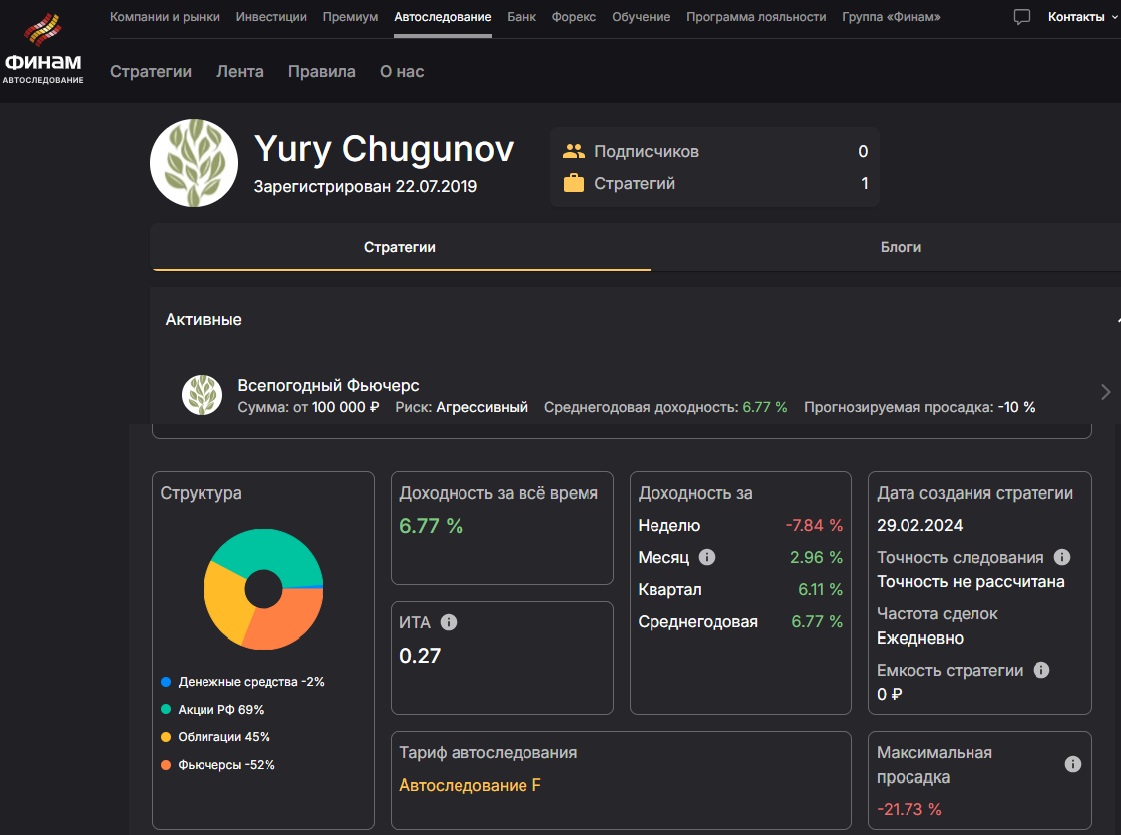The width and height of the screenshot is (1121, 835).
Task: Click the Зарегистрирован 22.07.2019 text
Action: (365, 187)
